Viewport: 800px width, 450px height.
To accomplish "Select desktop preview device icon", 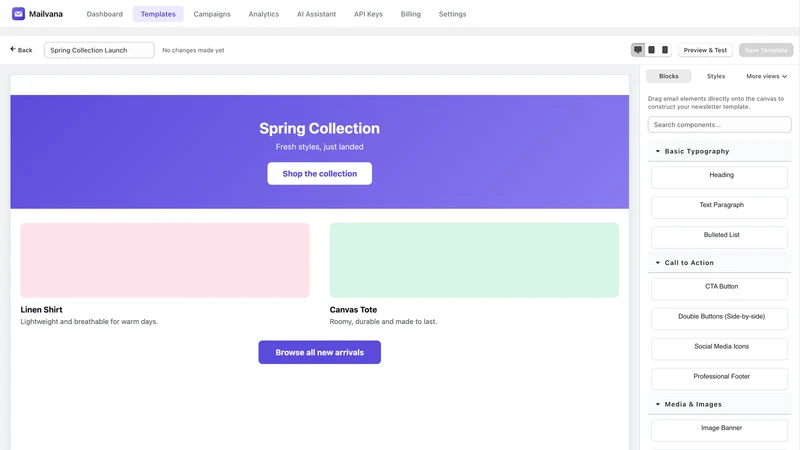I will [638, 50].
